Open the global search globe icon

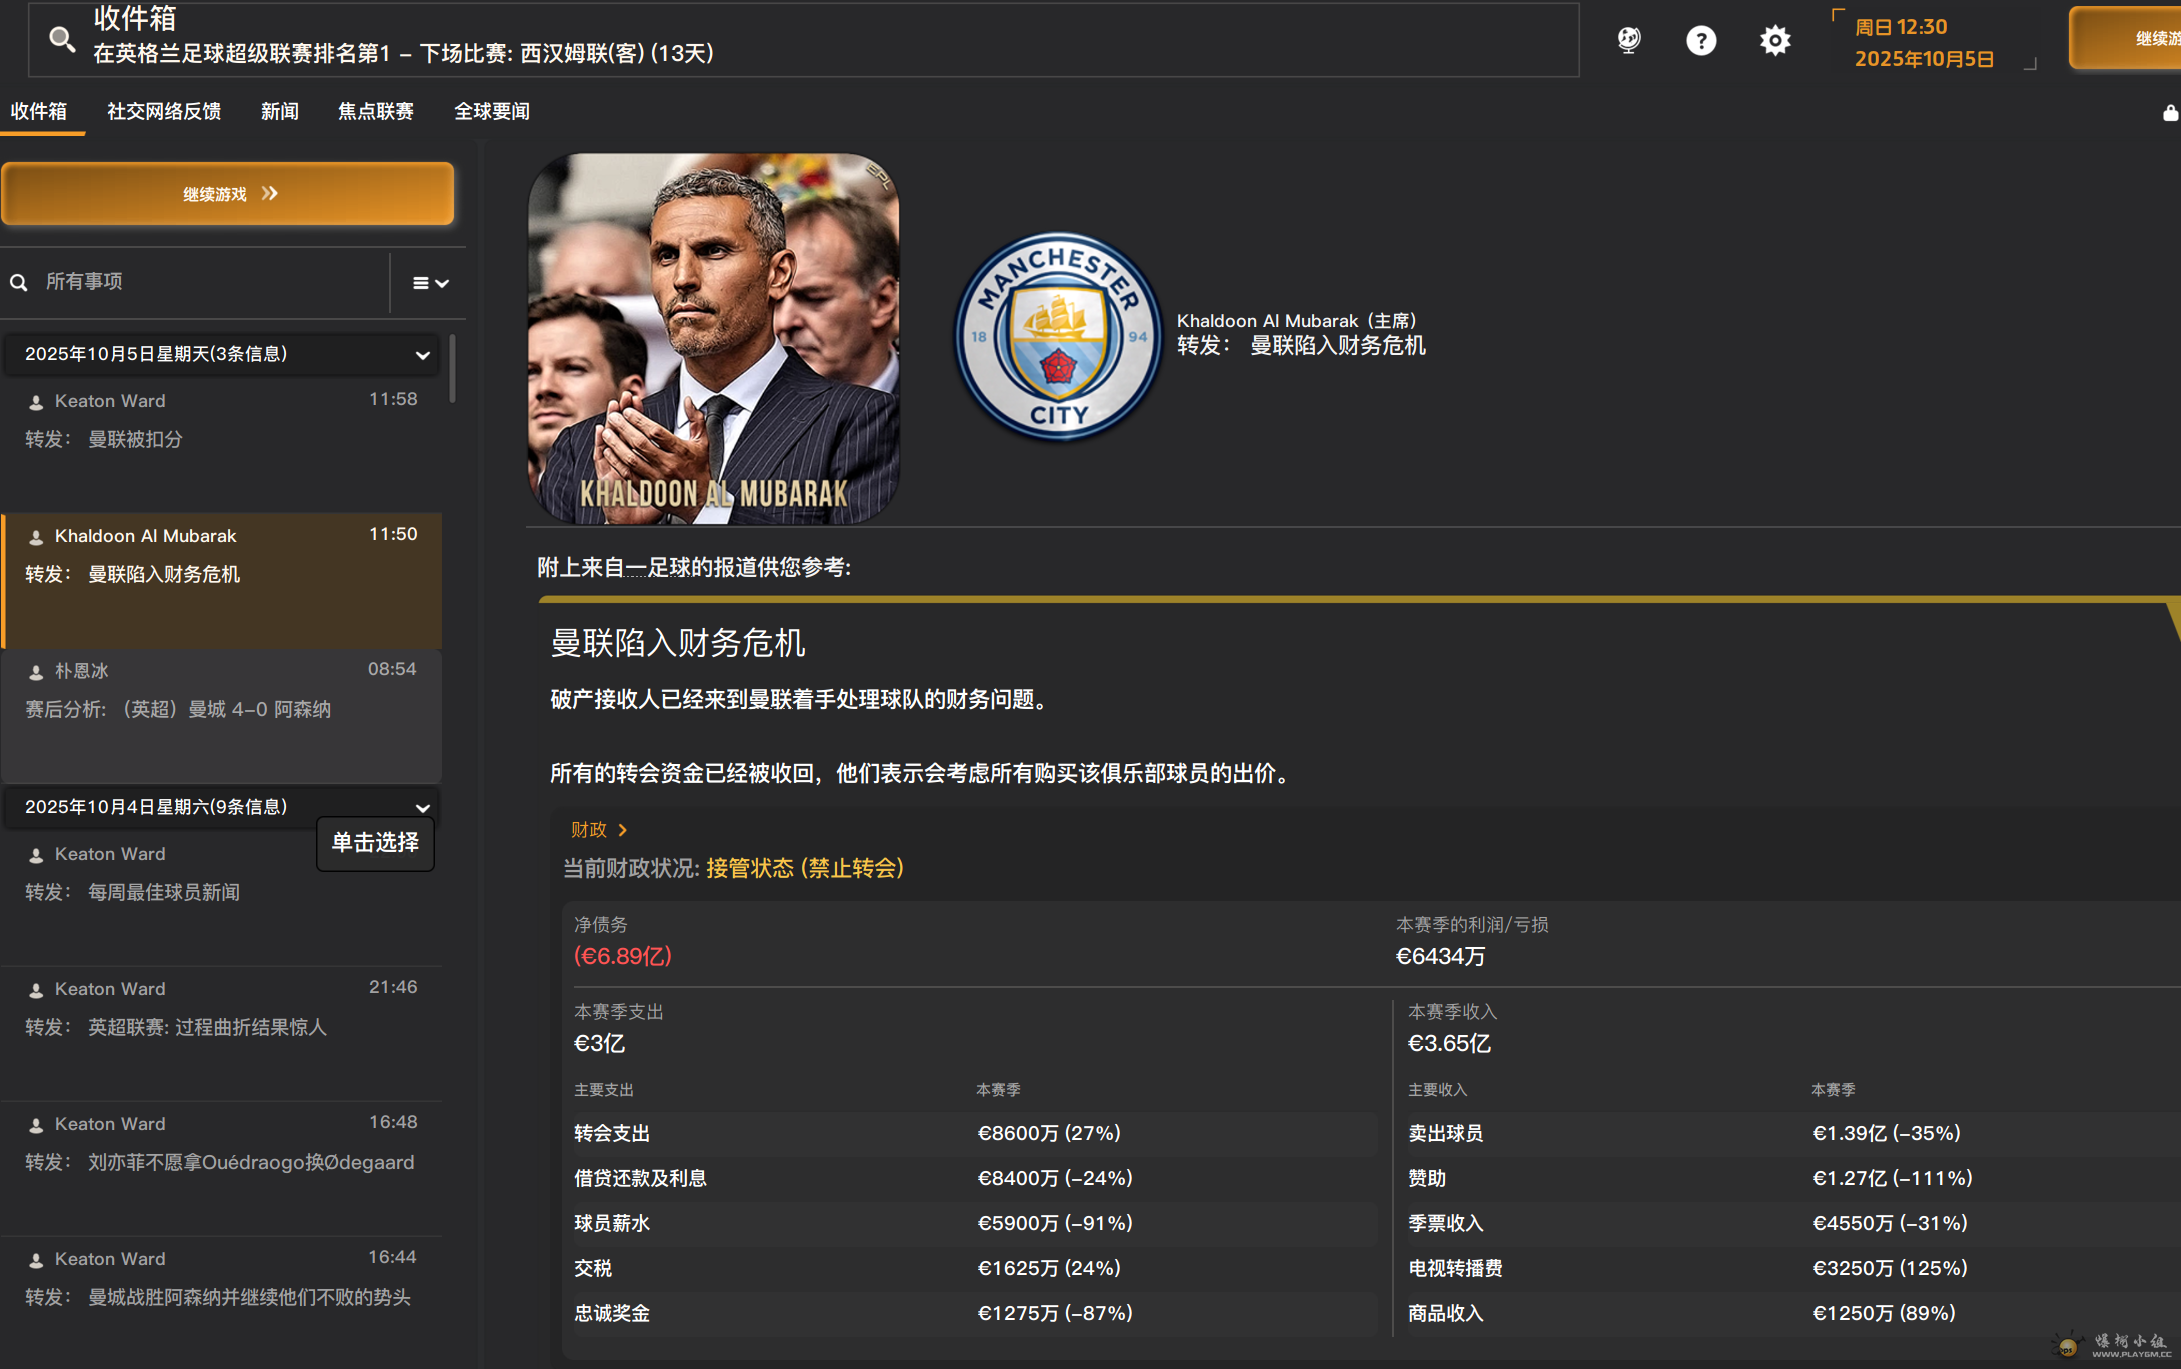coord(1629,40)
